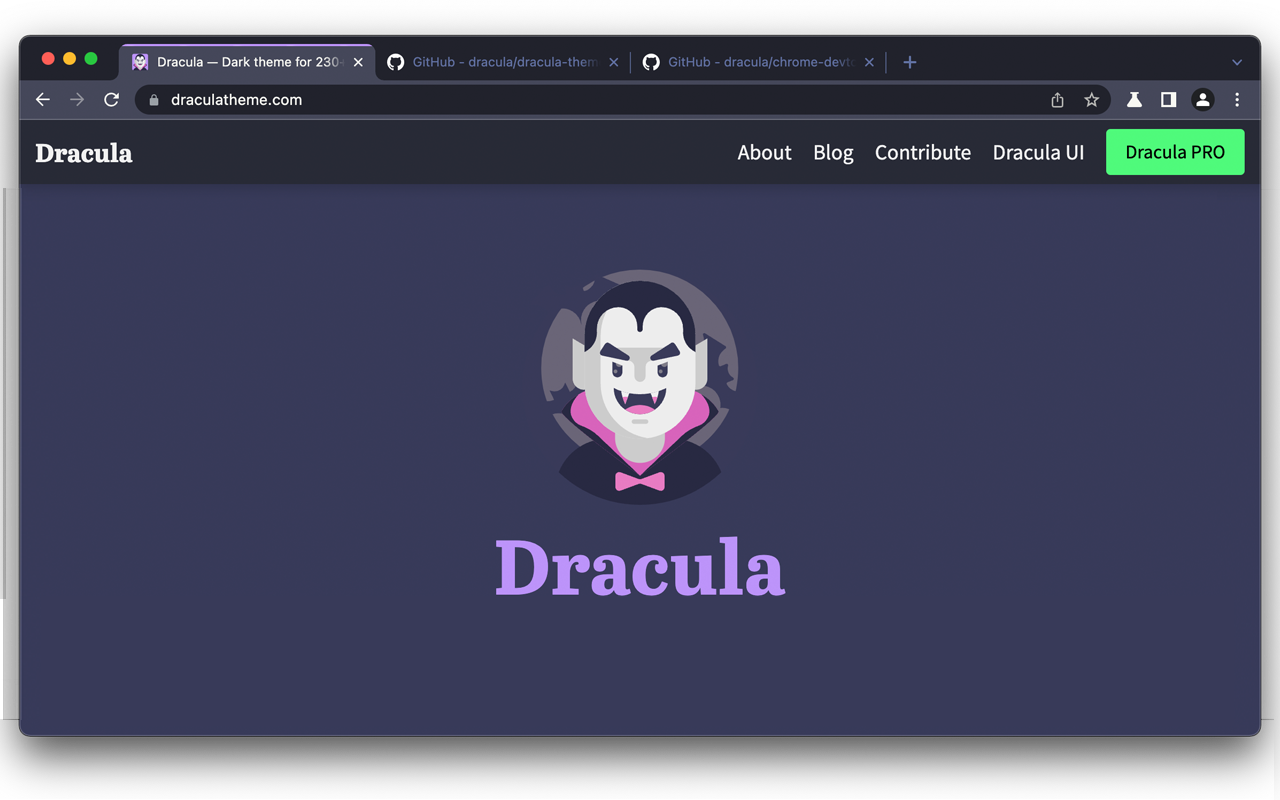Open the Contribute link
1280x800 pixels.
(x=923, y=152)
